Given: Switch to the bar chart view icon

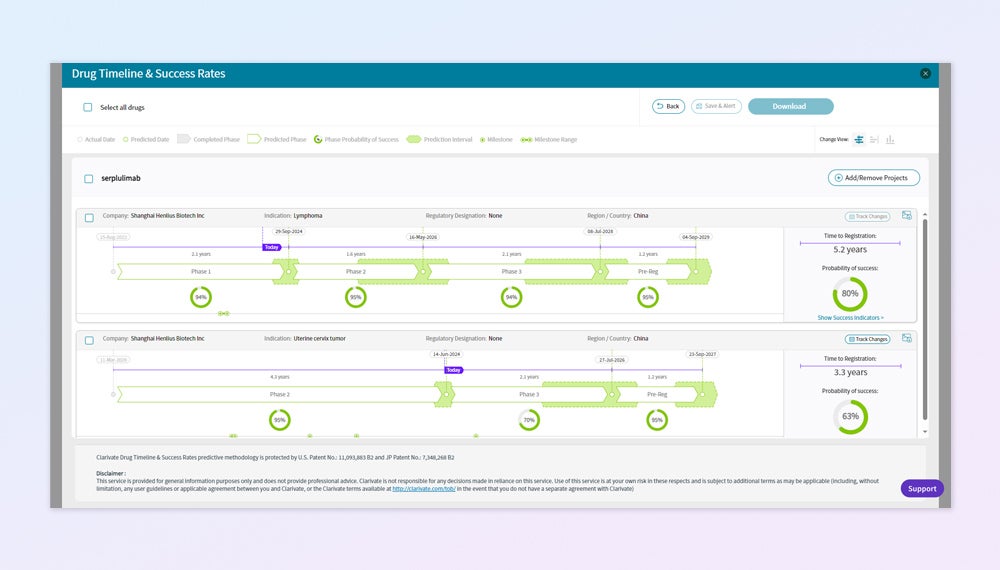Looking at the screenshot, I should tap(890, 139).
